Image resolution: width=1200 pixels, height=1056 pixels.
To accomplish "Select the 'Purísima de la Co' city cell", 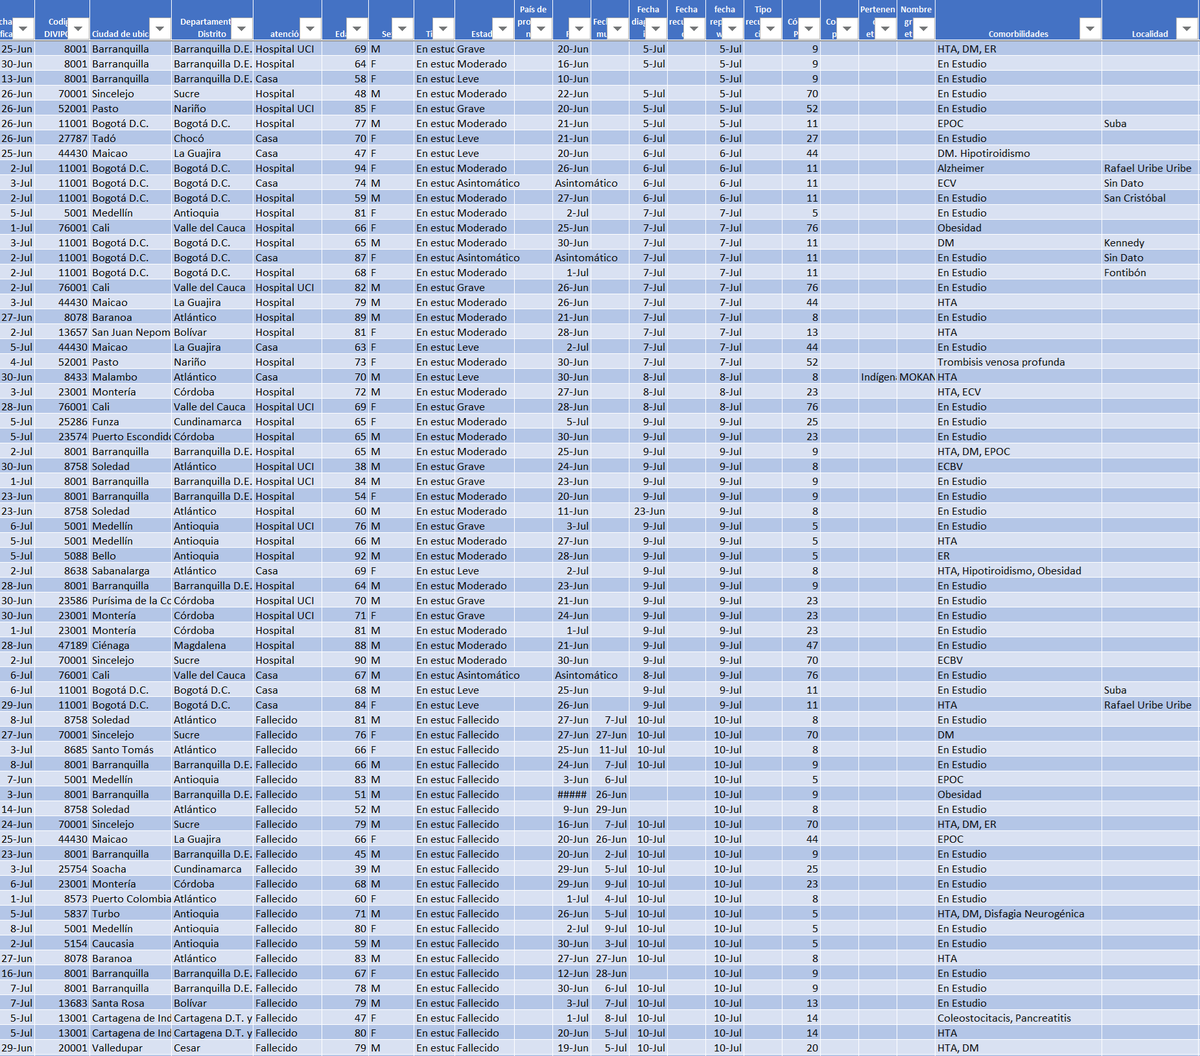I will coord(130,601).
